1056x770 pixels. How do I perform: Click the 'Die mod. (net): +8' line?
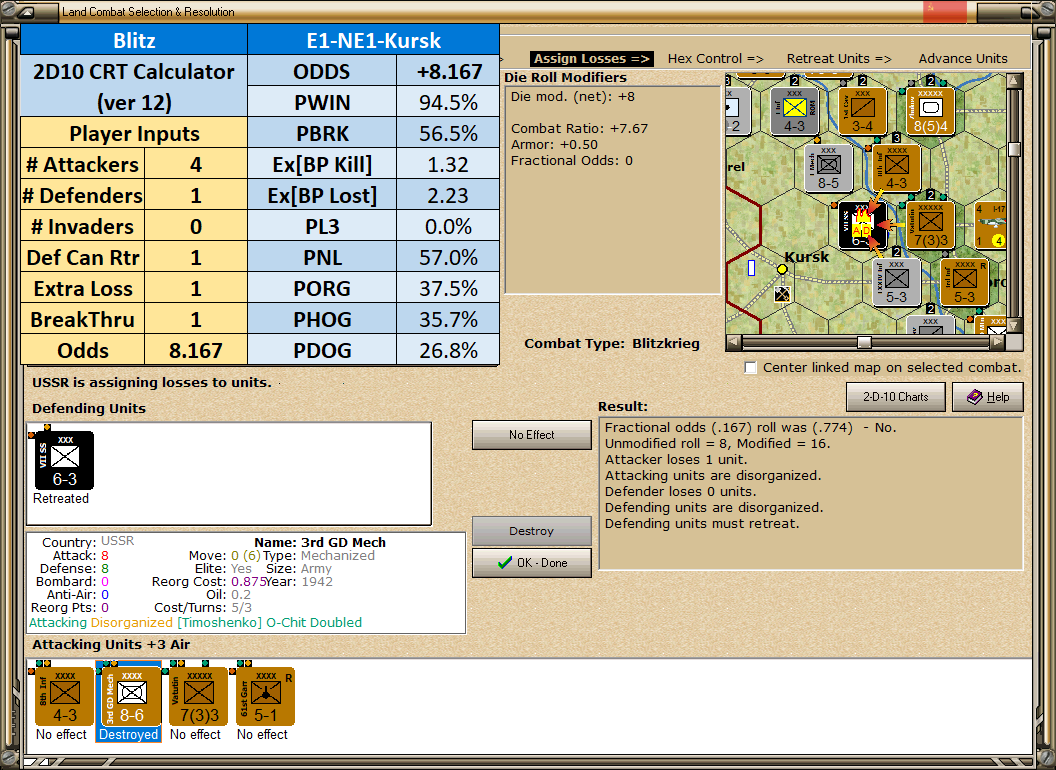(572, 96)
